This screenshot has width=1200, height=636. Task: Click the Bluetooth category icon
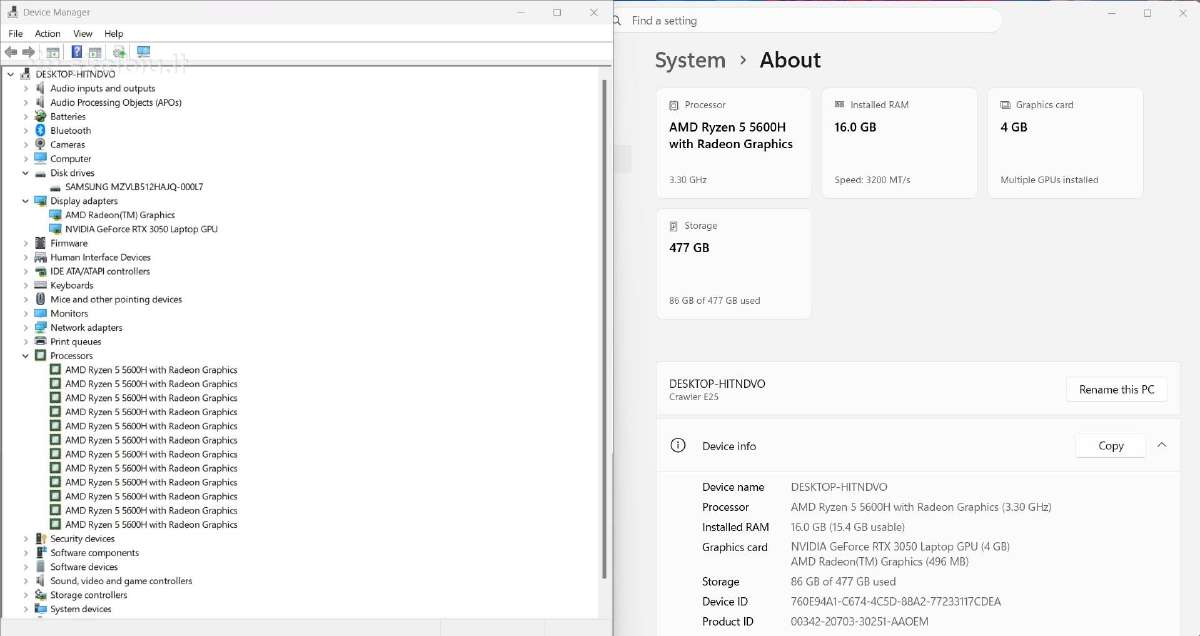(x=41, y=131)
